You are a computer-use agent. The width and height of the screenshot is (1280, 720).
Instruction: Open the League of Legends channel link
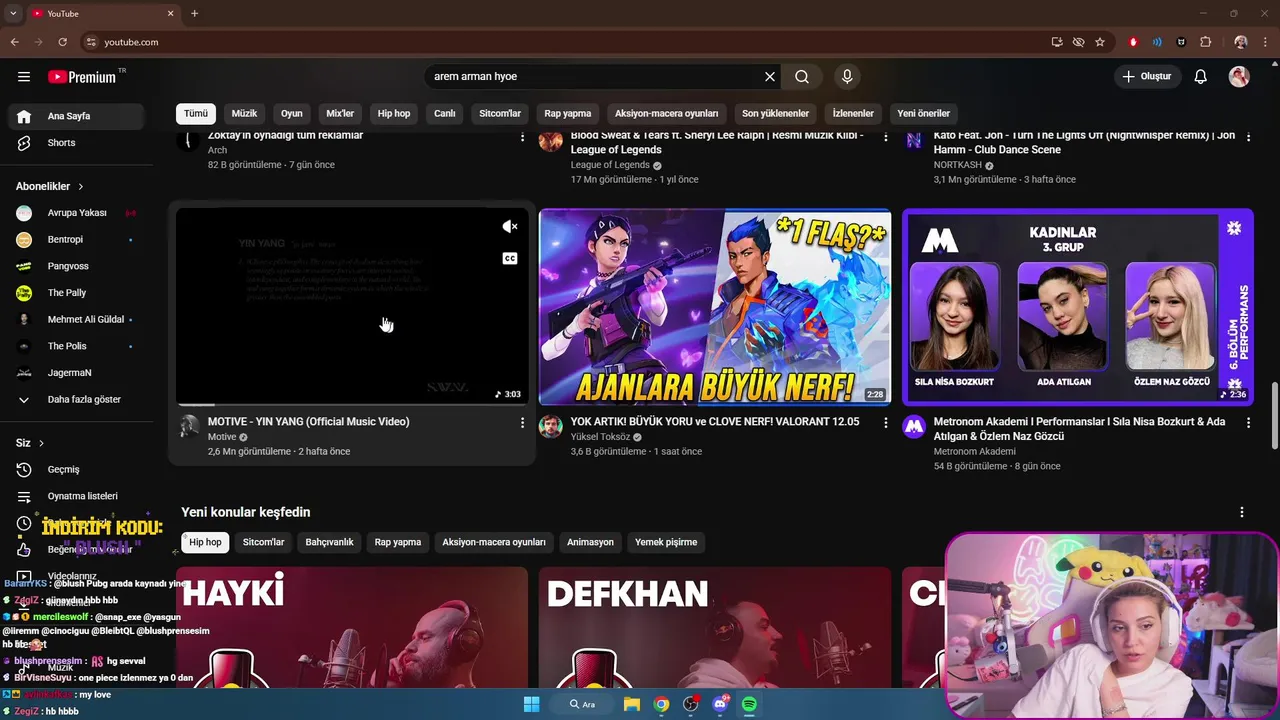(x=610, y=165)
